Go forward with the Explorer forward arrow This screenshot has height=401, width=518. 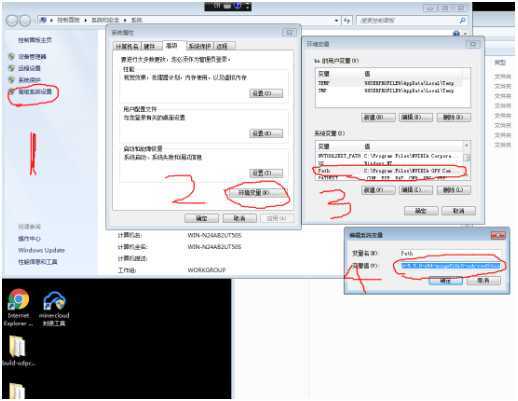coord(25,21)
